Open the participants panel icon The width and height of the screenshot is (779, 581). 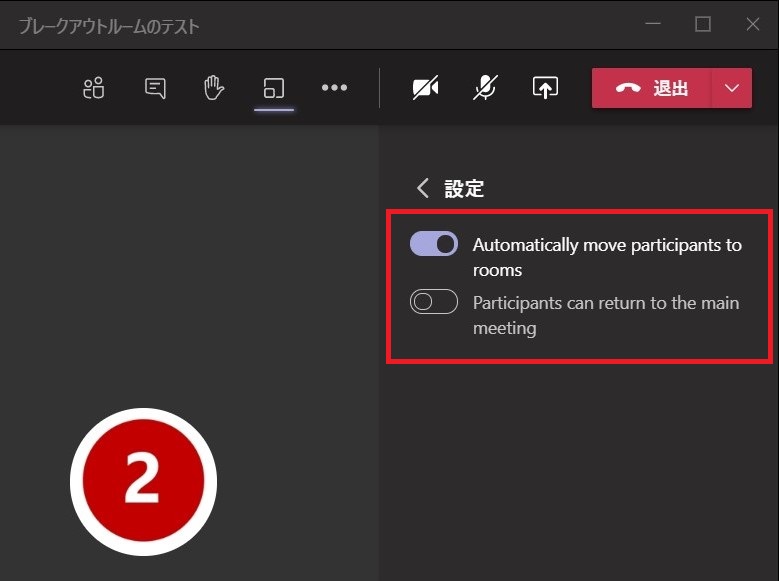[x=93, y=88]
